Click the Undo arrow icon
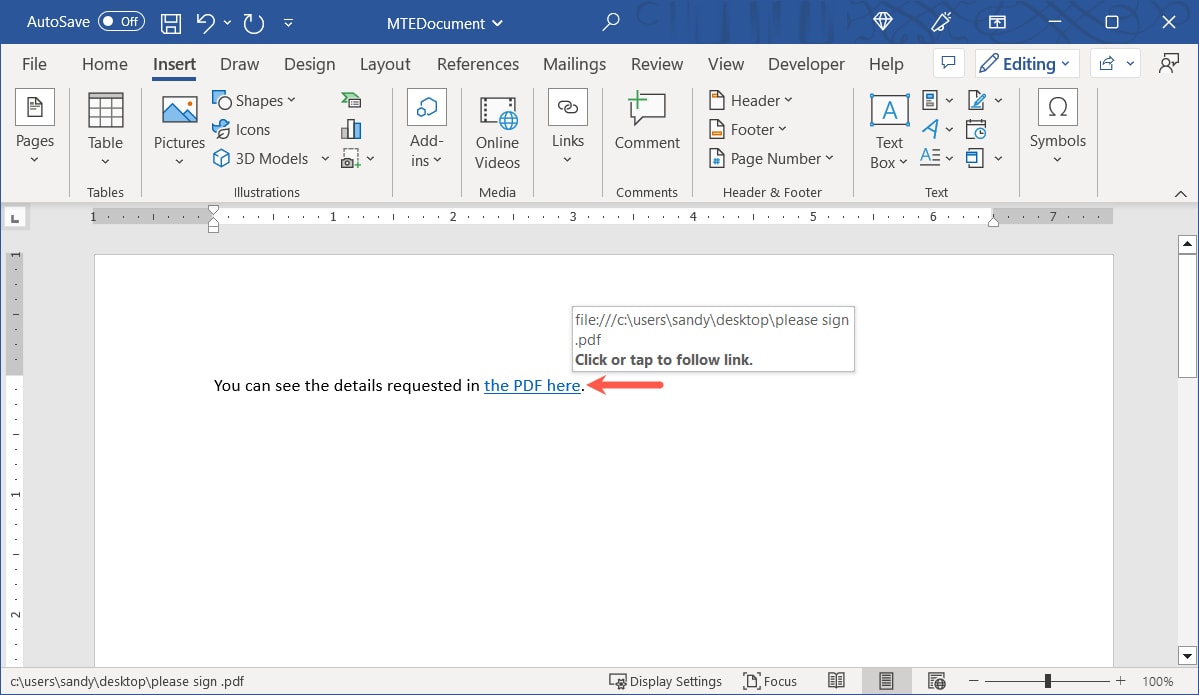1199x695 pixels. 205,23
